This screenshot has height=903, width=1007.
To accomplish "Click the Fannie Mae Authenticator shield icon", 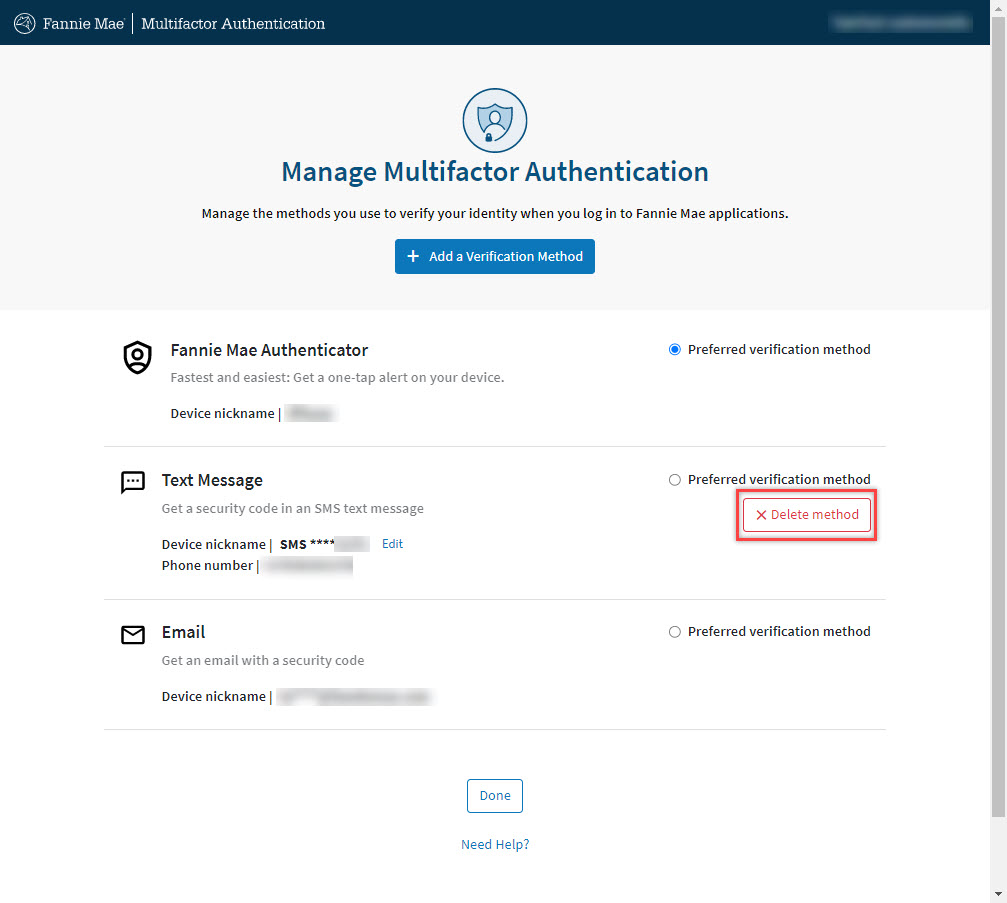I will tap(137, 356).
